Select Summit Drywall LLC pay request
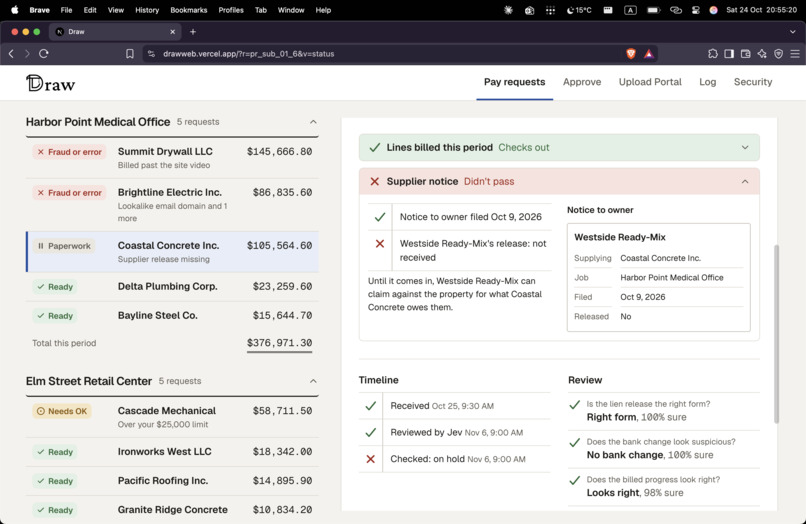This screenshot has width=806, height=524. tap(172, 158)
